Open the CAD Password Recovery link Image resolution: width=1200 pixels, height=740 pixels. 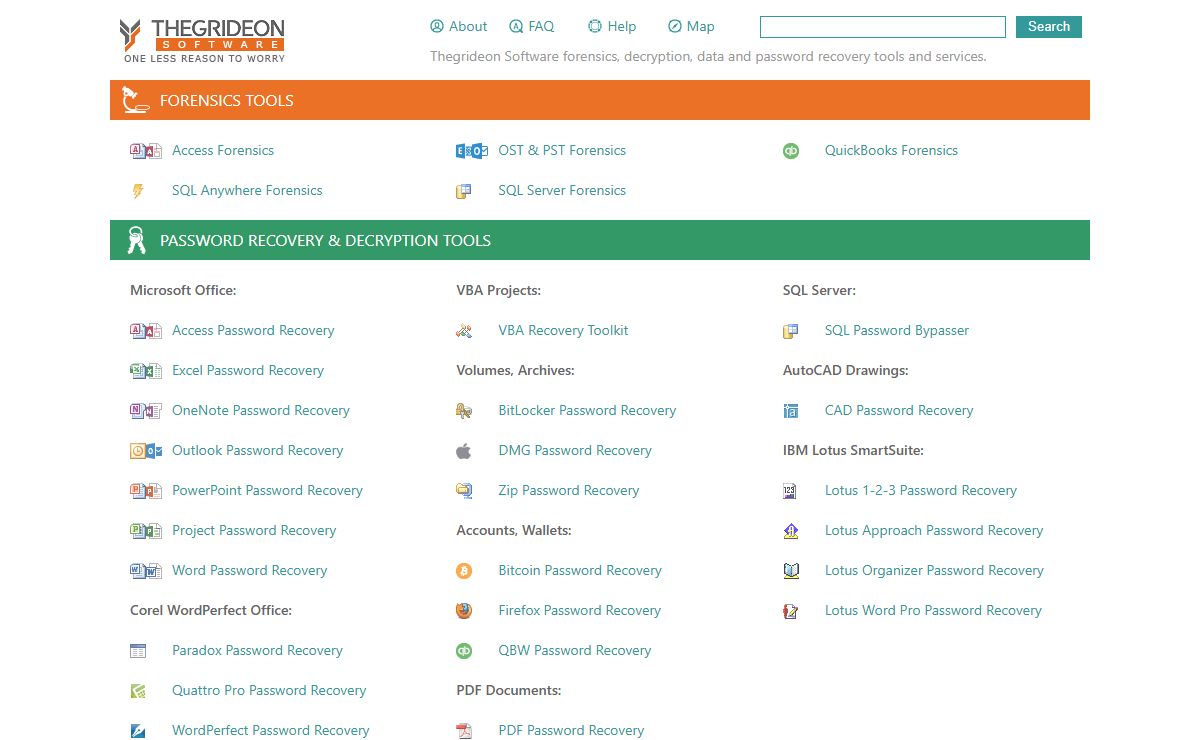899,411
